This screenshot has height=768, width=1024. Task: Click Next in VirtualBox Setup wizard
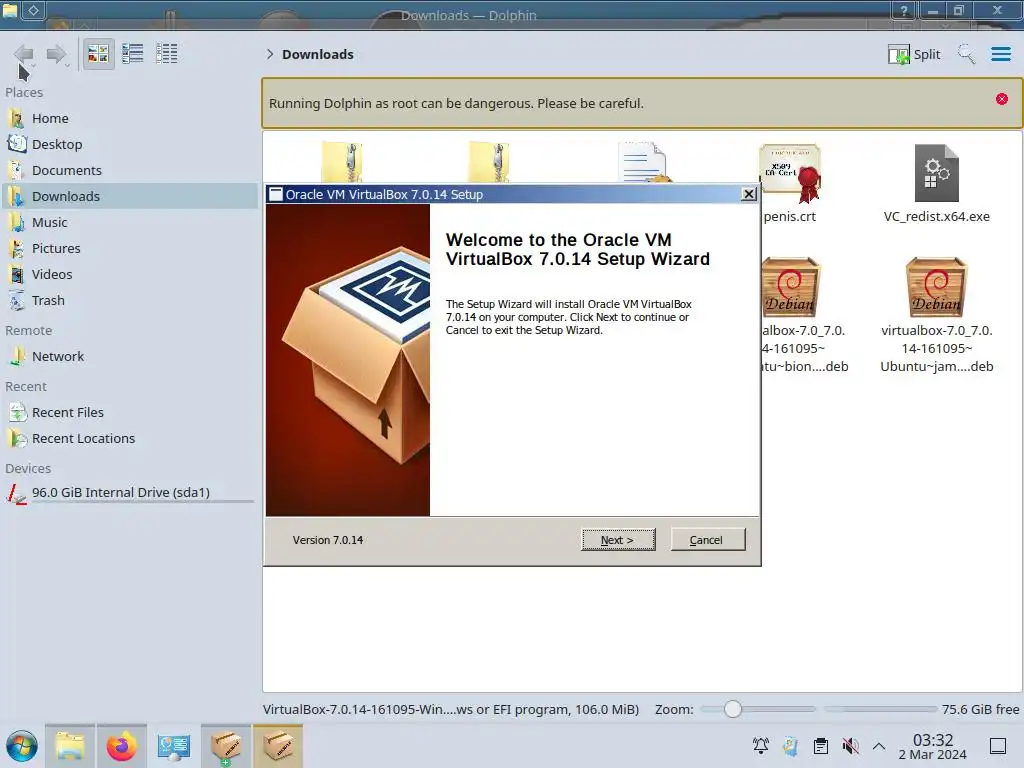pos(618,539)
